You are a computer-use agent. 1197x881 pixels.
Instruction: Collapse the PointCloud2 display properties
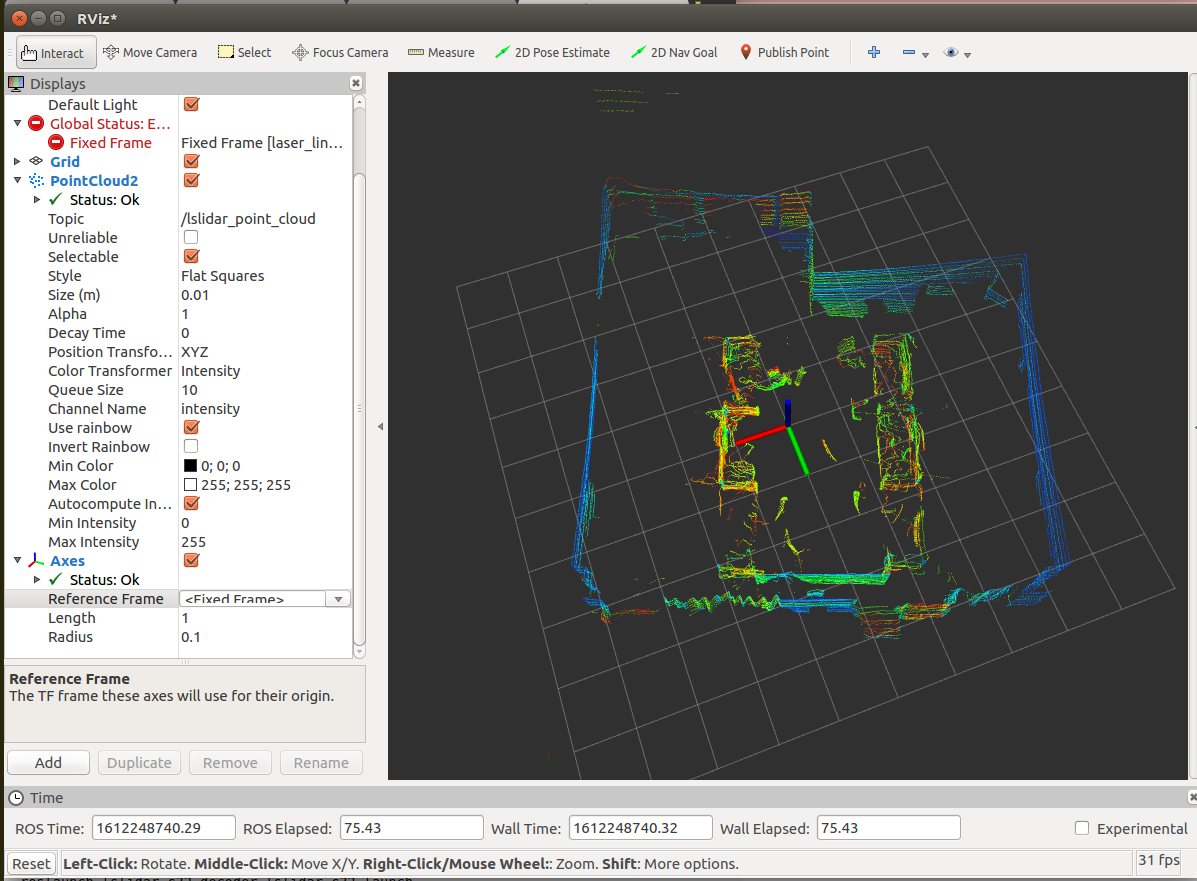18,180
